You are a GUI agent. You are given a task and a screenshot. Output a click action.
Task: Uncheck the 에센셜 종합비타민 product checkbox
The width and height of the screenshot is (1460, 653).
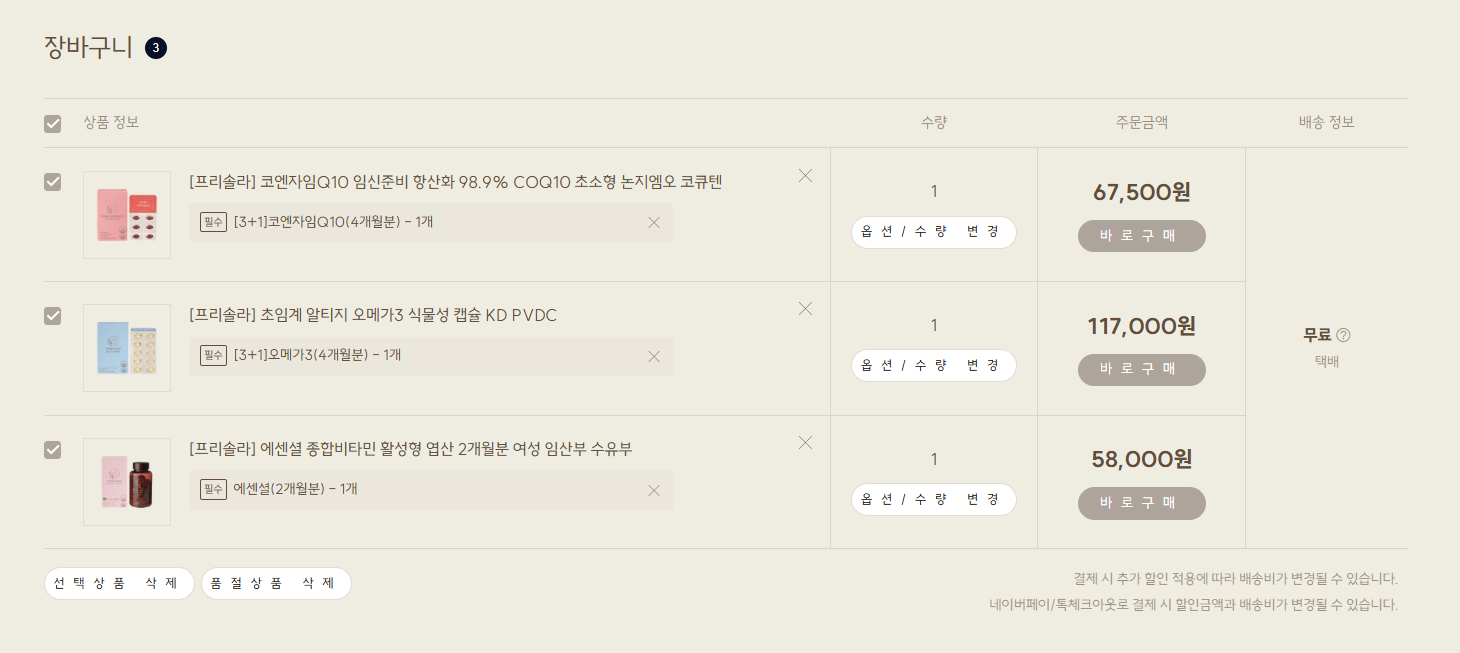pyautogui.click(x=53, y=450)
